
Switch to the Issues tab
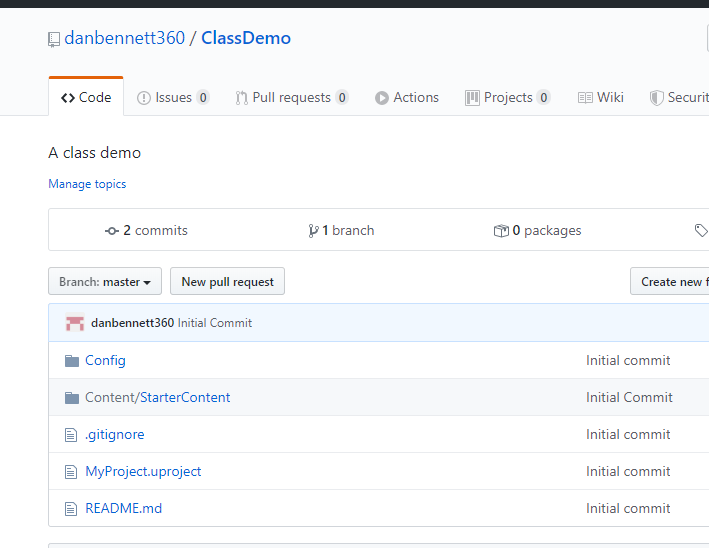click(173, 97)
